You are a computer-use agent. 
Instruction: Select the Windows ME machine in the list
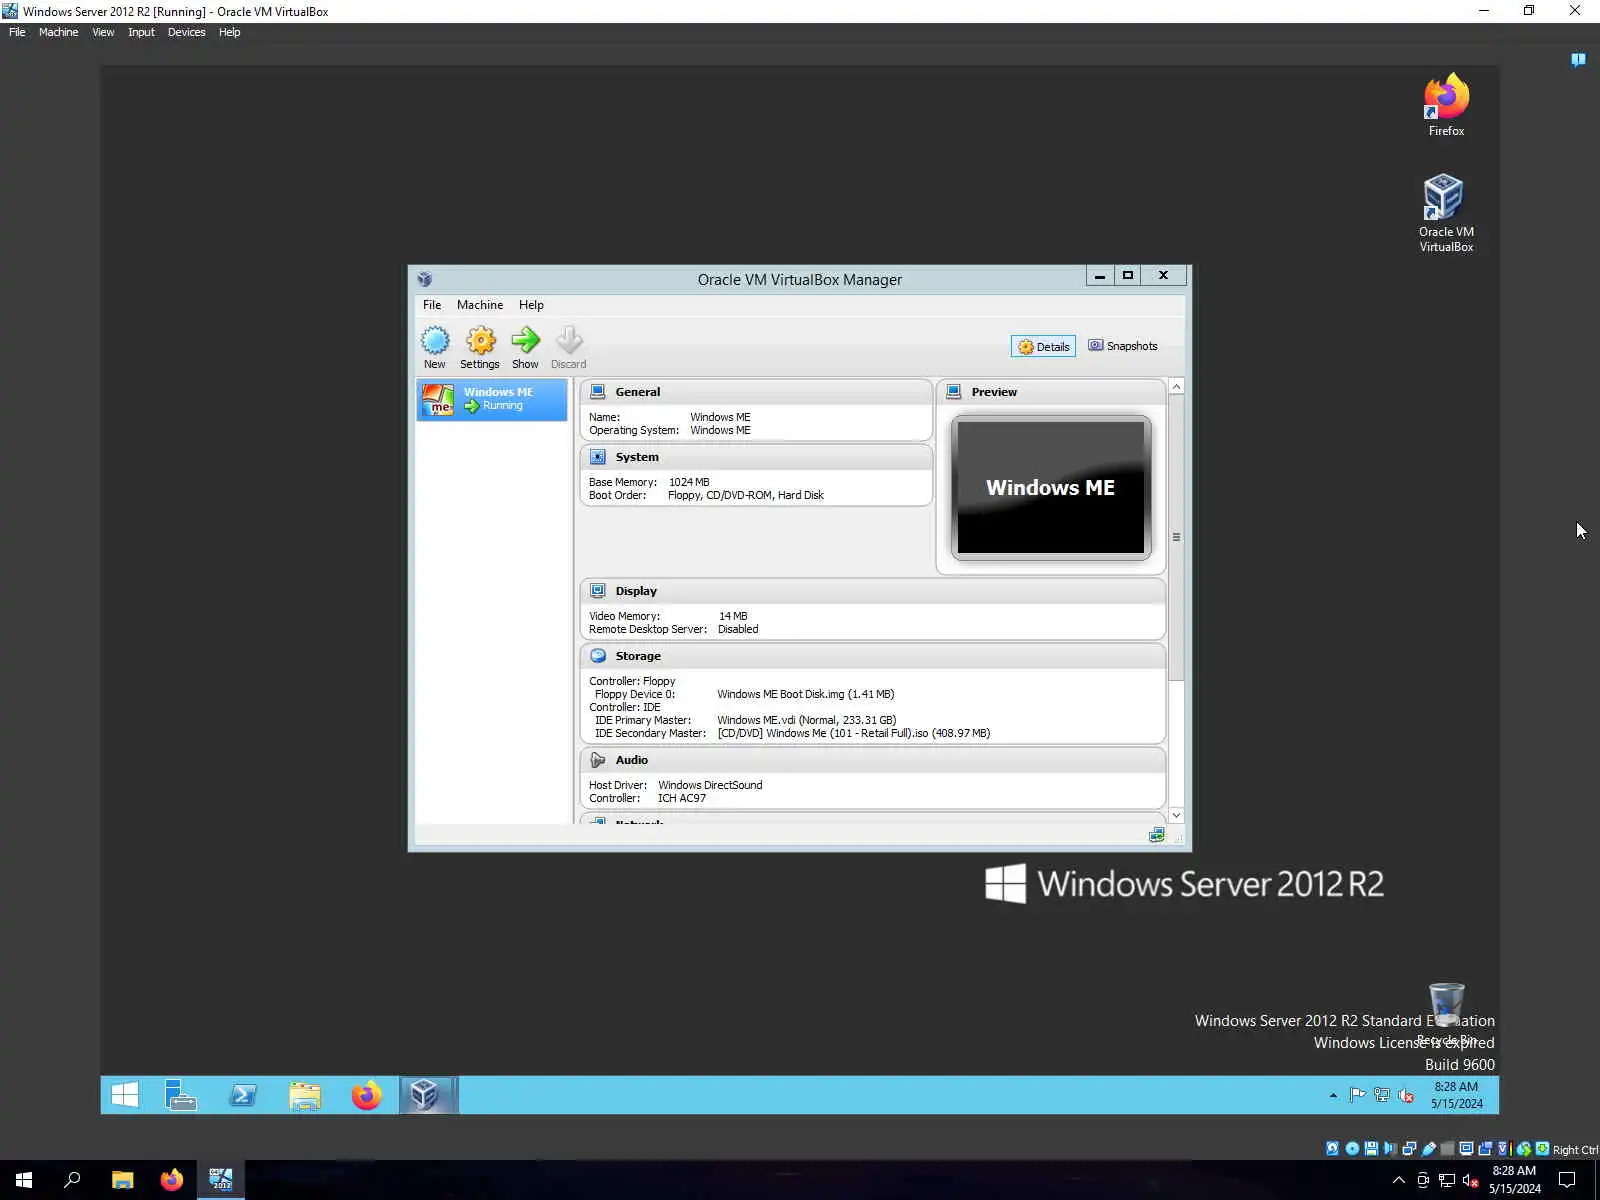pos(492,399)
